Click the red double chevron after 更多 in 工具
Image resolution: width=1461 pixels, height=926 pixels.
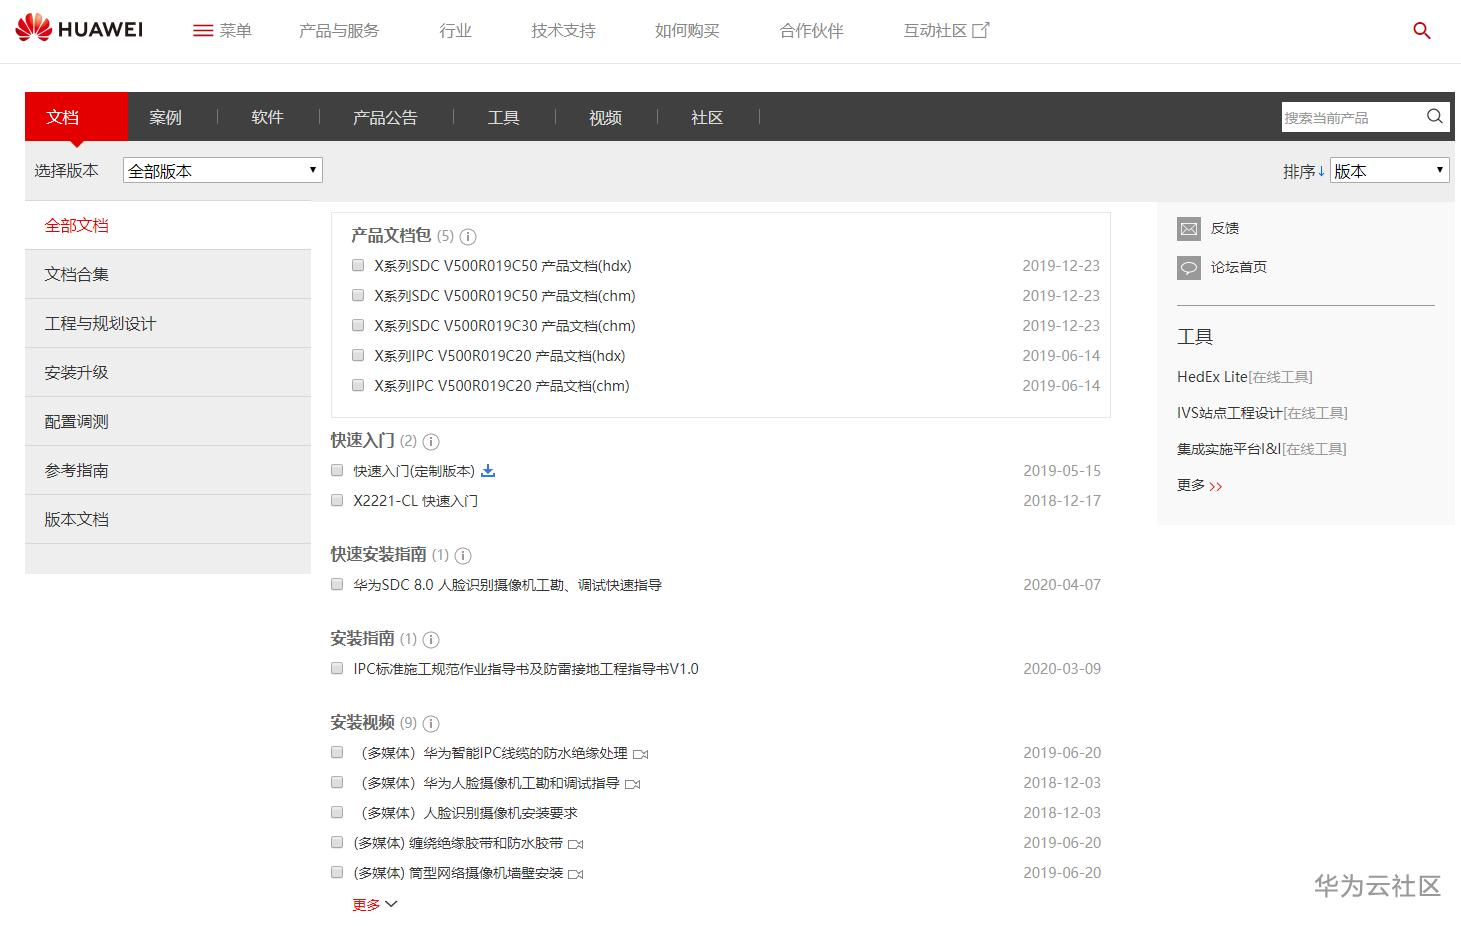click(1216, 487)
